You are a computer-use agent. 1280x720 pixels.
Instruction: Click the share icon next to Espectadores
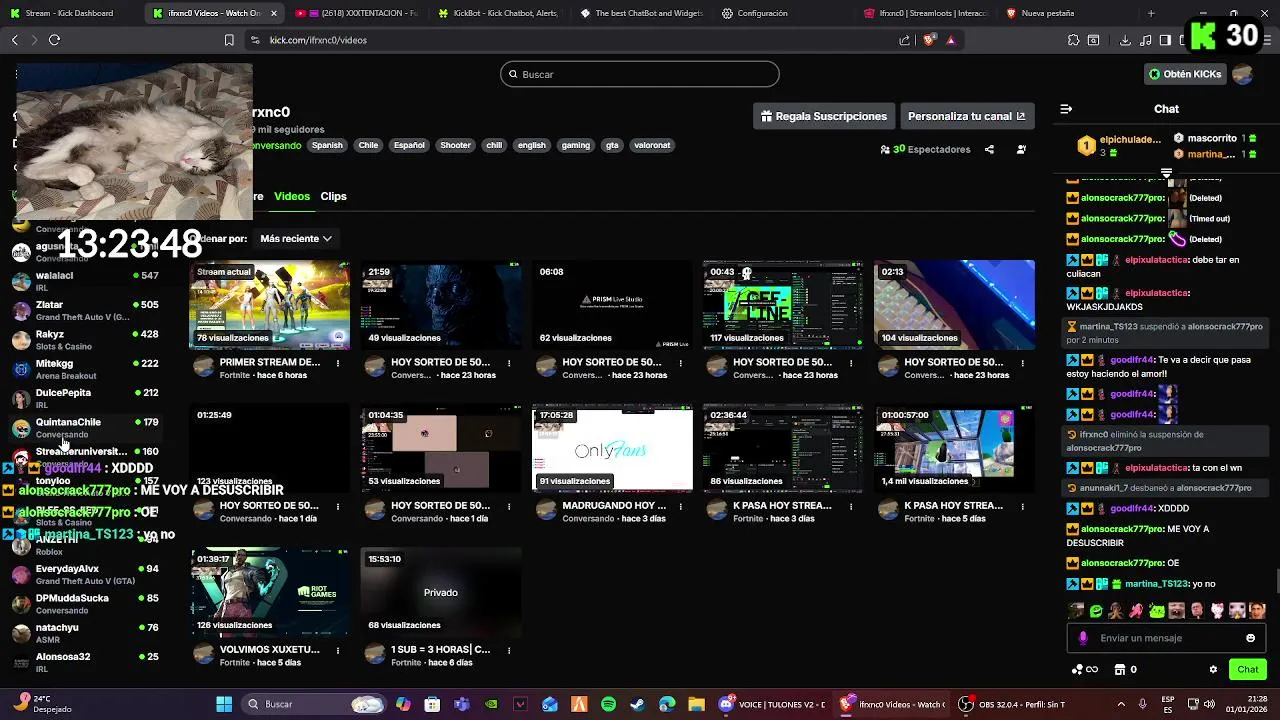(989, 149)
